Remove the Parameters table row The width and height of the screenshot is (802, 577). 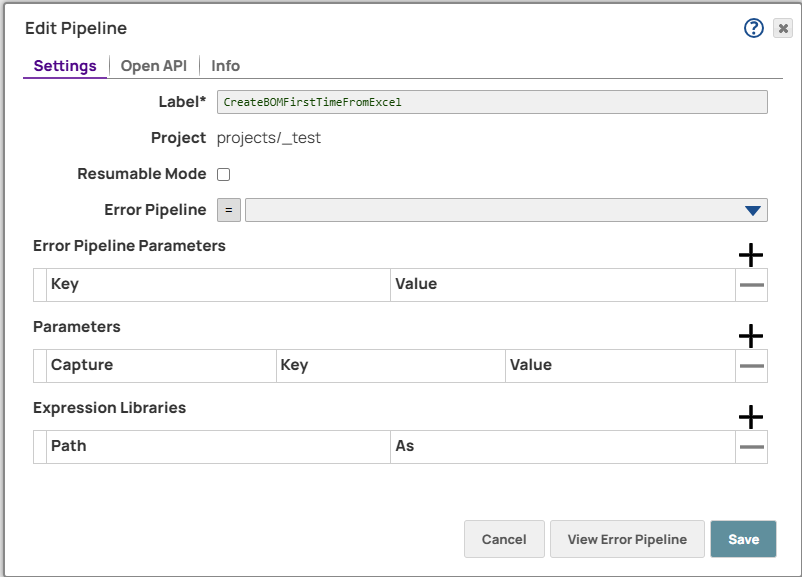click(751, 366)
